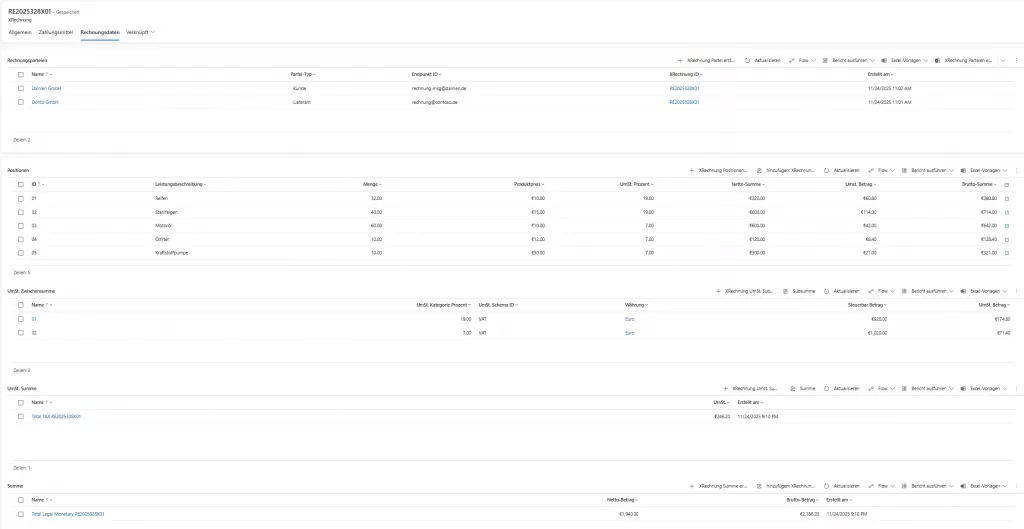1024x529 pixels.
Task: Tick checkbox for the Lieferant party row
Action: pyautogui.click(x=21, y=103)
